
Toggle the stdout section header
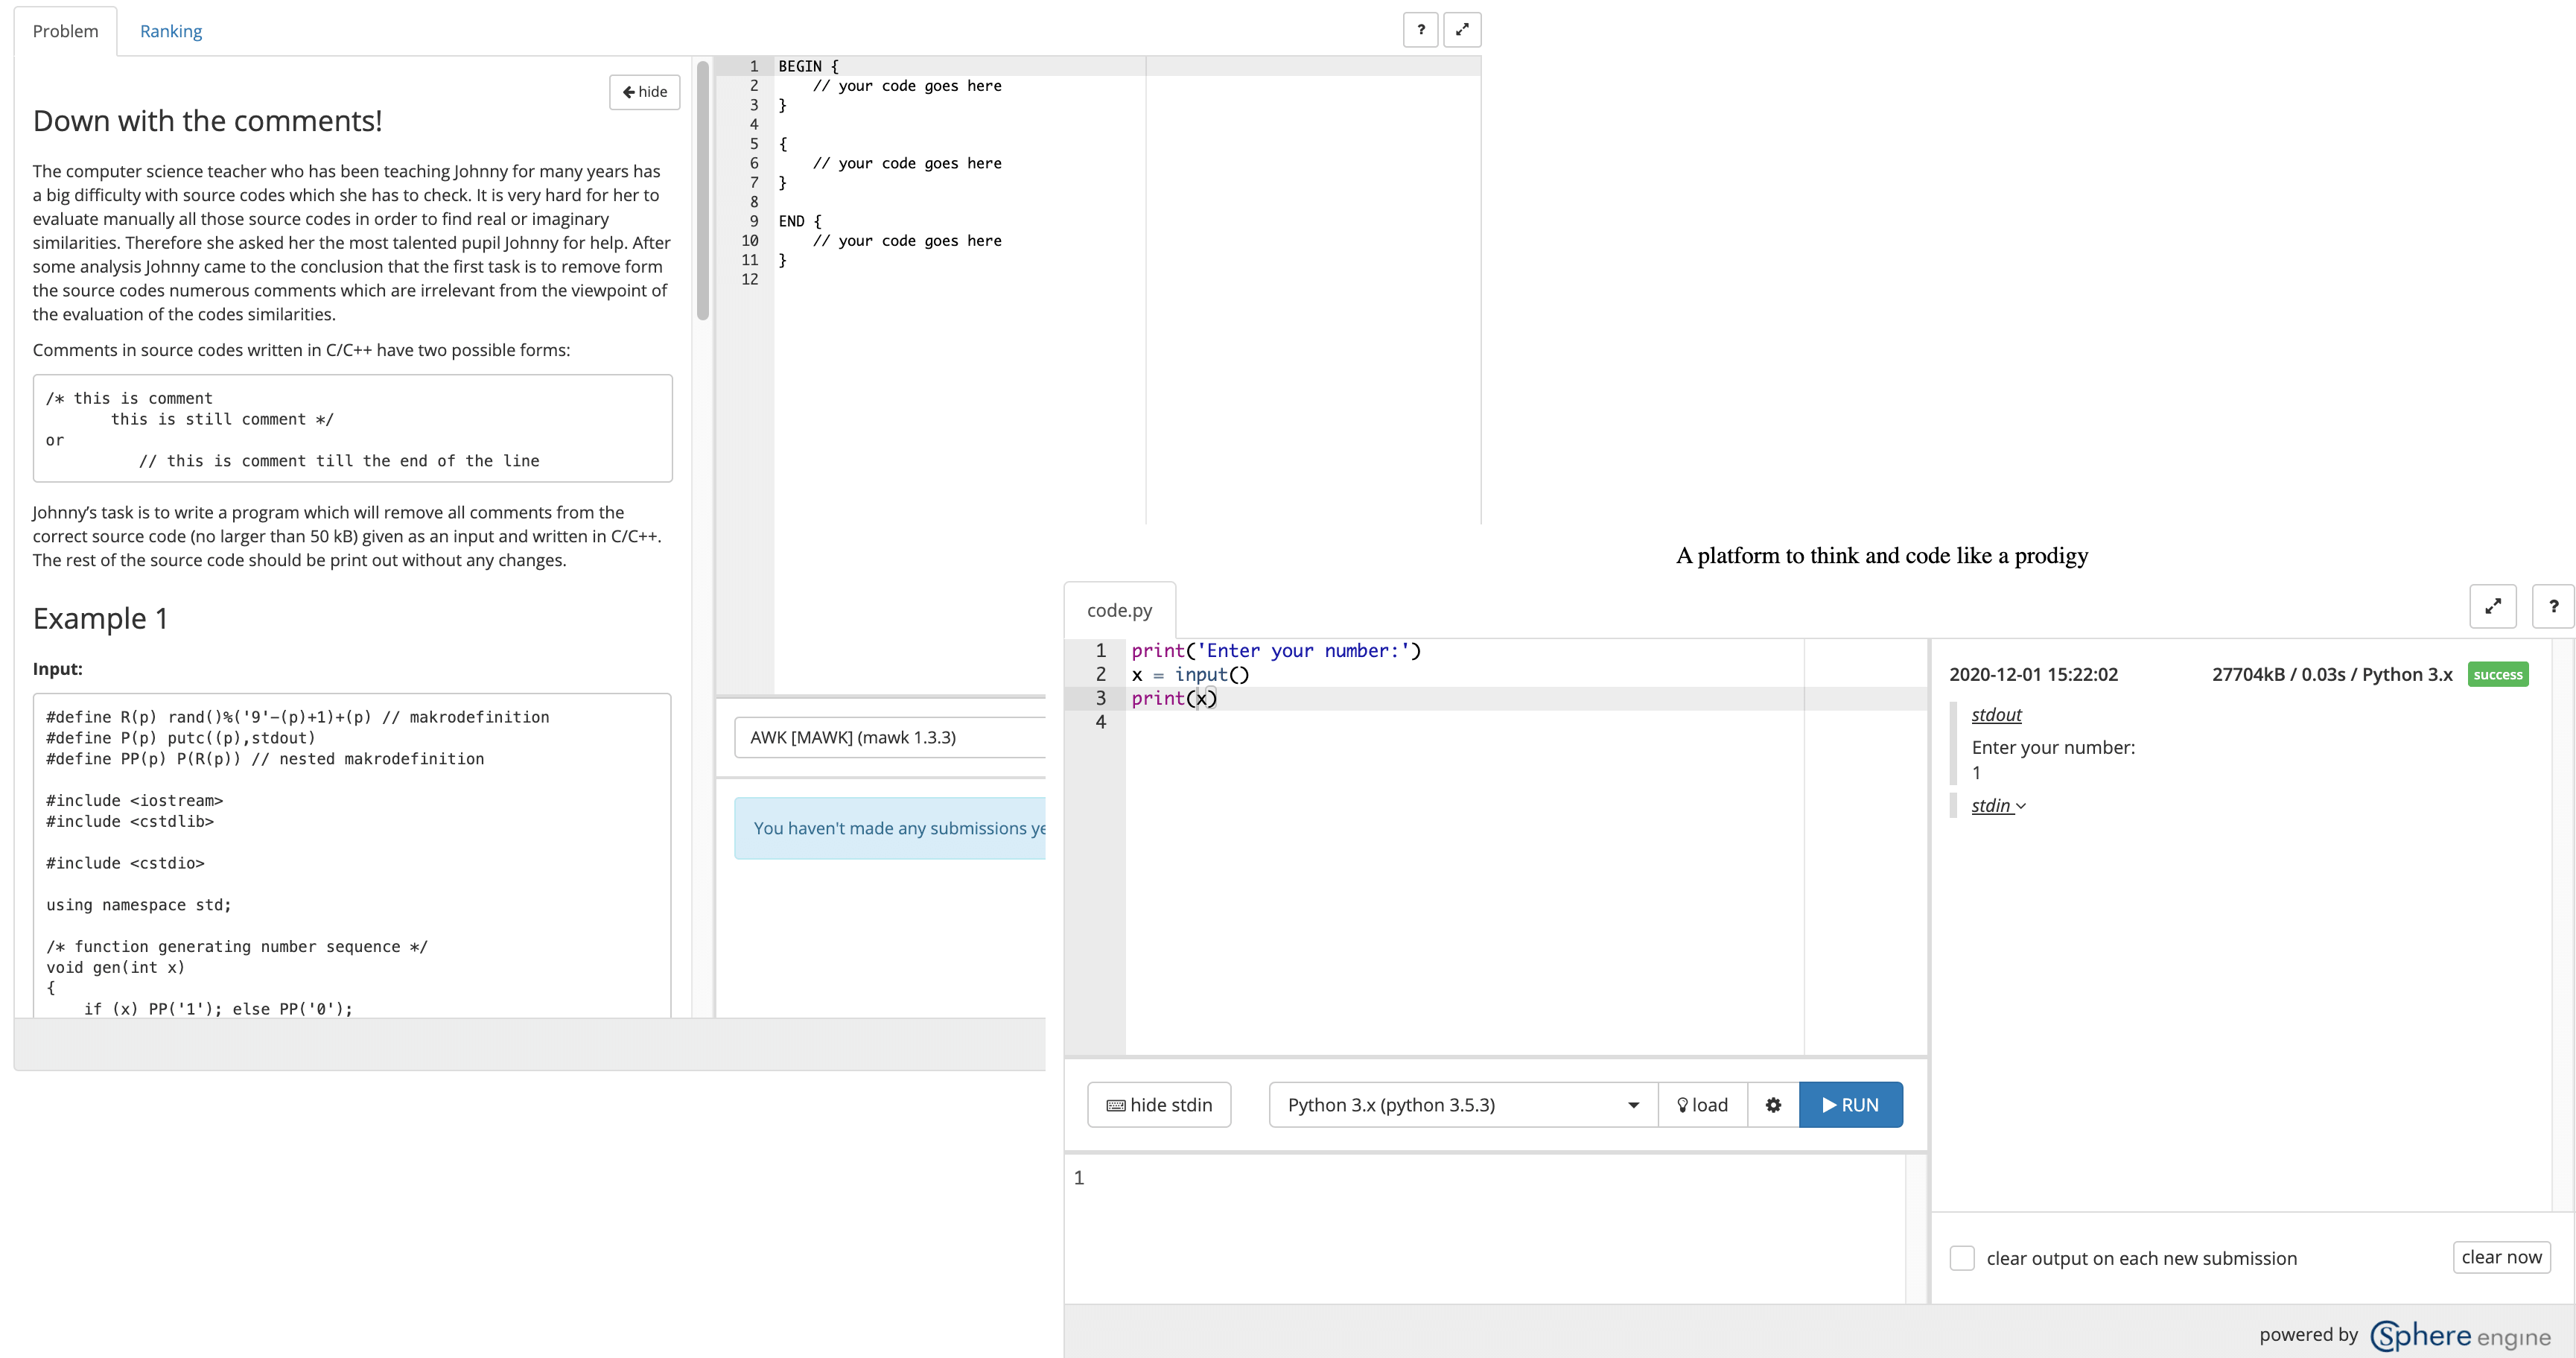pyautogui.click(x=1996, y=715)
